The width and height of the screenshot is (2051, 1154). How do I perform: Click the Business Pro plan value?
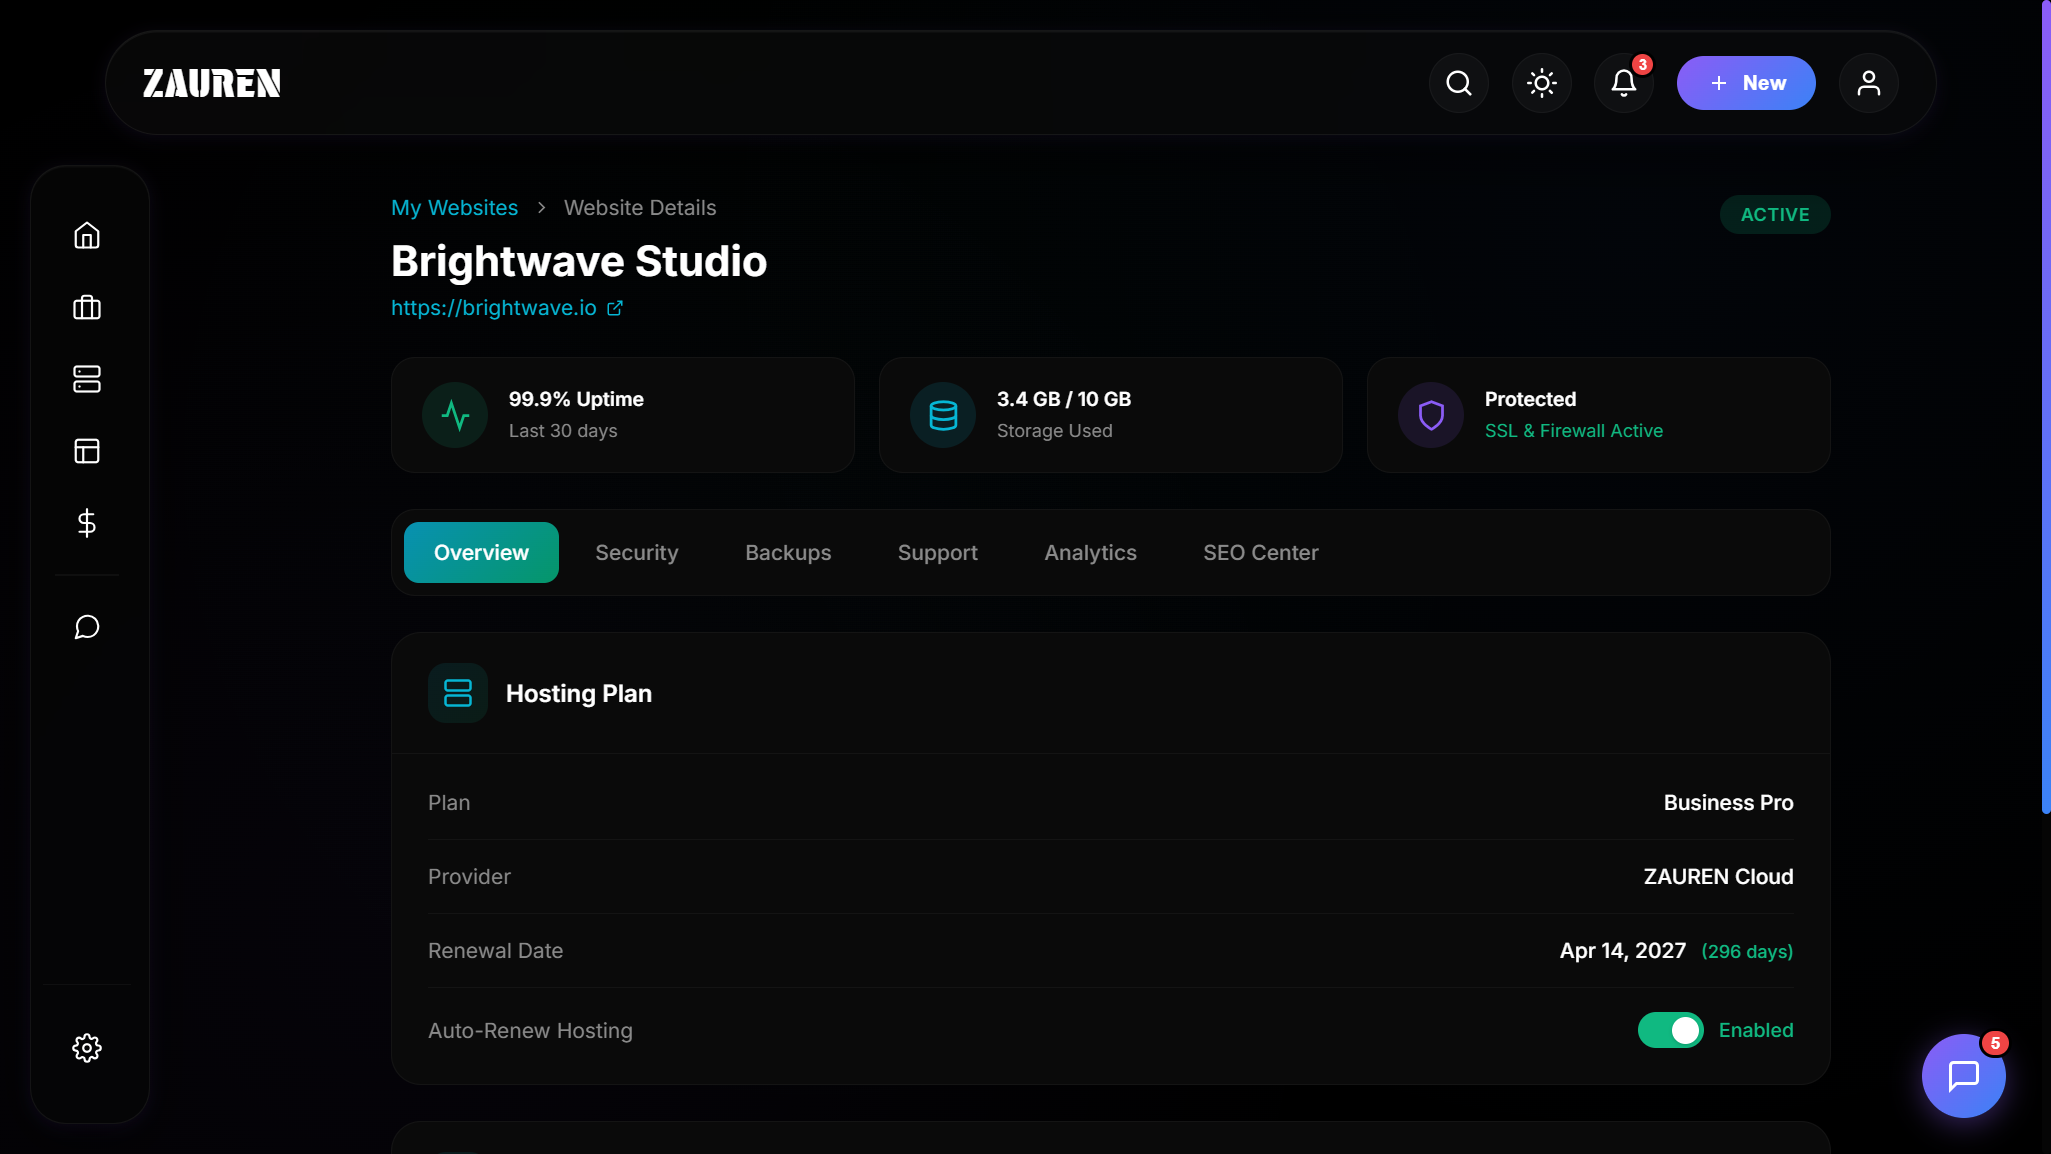click(x=1728, y=803)
